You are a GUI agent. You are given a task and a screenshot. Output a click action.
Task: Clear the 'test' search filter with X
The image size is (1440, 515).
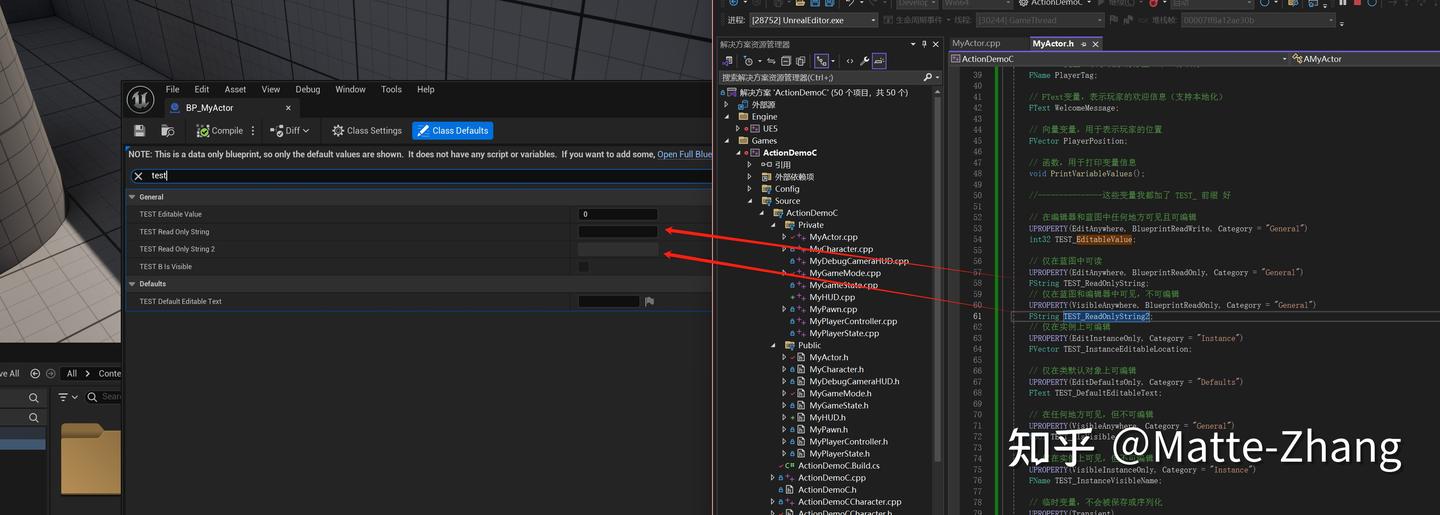point(138,176)
